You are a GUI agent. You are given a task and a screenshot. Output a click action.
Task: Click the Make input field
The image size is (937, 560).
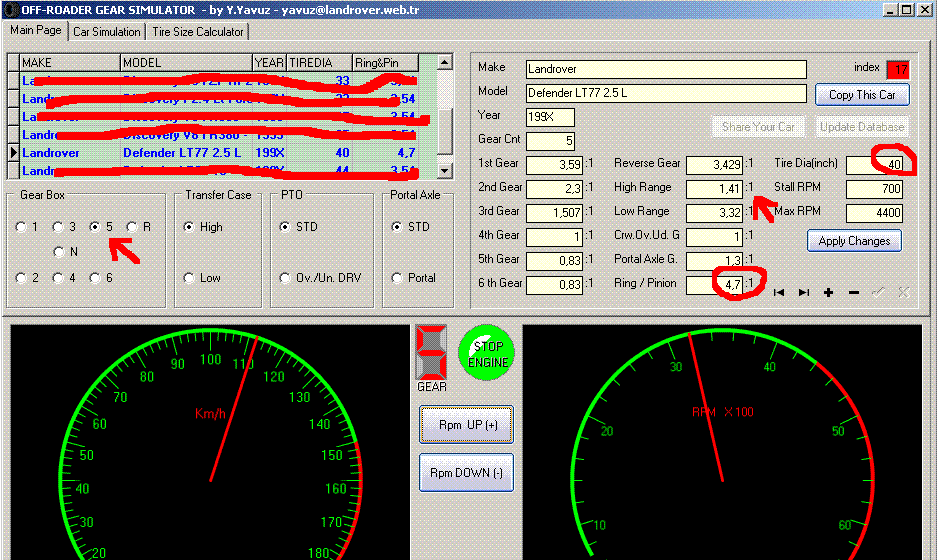pos(666,69)
